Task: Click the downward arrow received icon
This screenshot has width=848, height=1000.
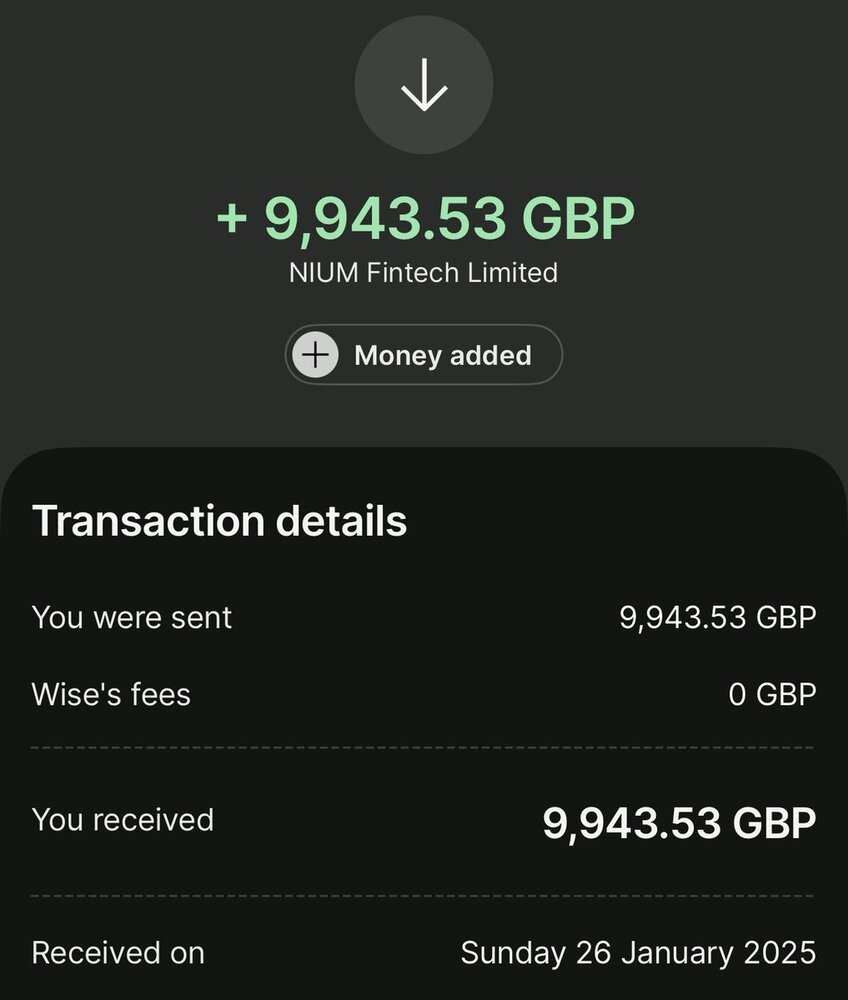Action: (424, 84)
